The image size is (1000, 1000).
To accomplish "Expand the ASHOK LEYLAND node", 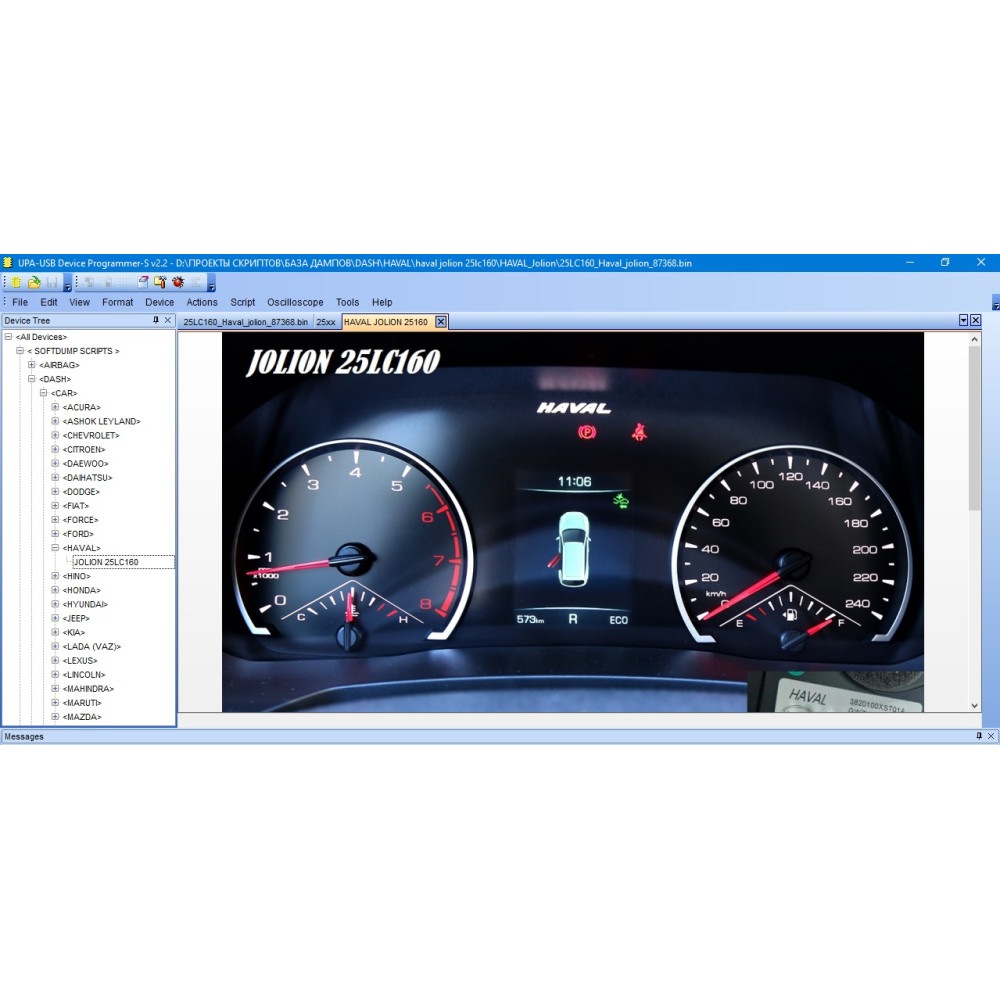I will point(55,421).
